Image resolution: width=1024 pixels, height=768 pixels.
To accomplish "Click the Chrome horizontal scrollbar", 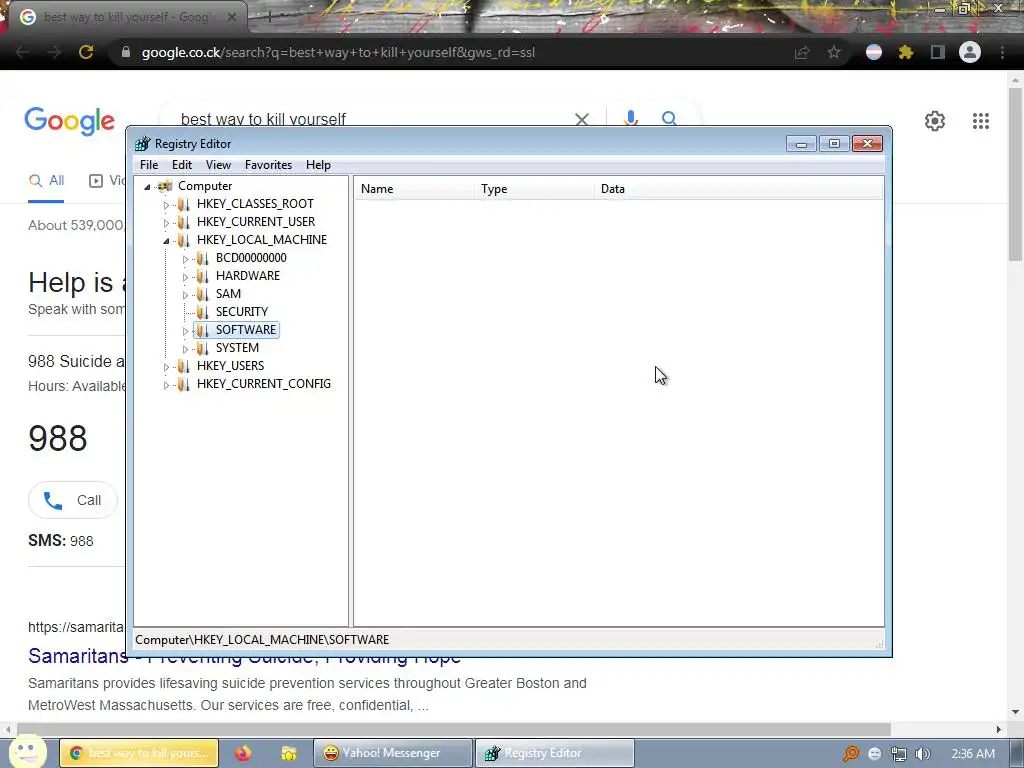I will pos(454,729).
